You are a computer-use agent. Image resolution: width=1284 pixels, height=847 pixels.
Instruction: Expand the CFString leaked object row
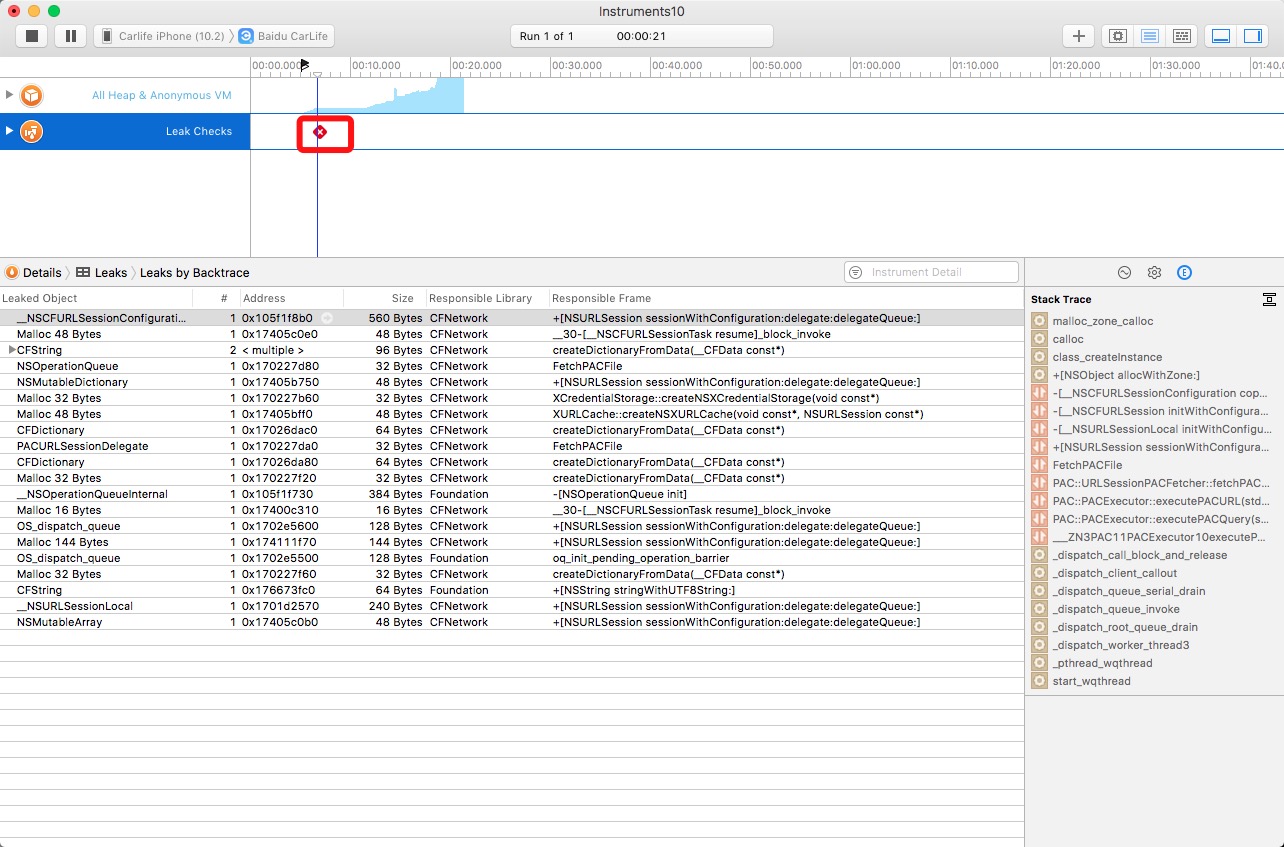click(x=11, y=350)
